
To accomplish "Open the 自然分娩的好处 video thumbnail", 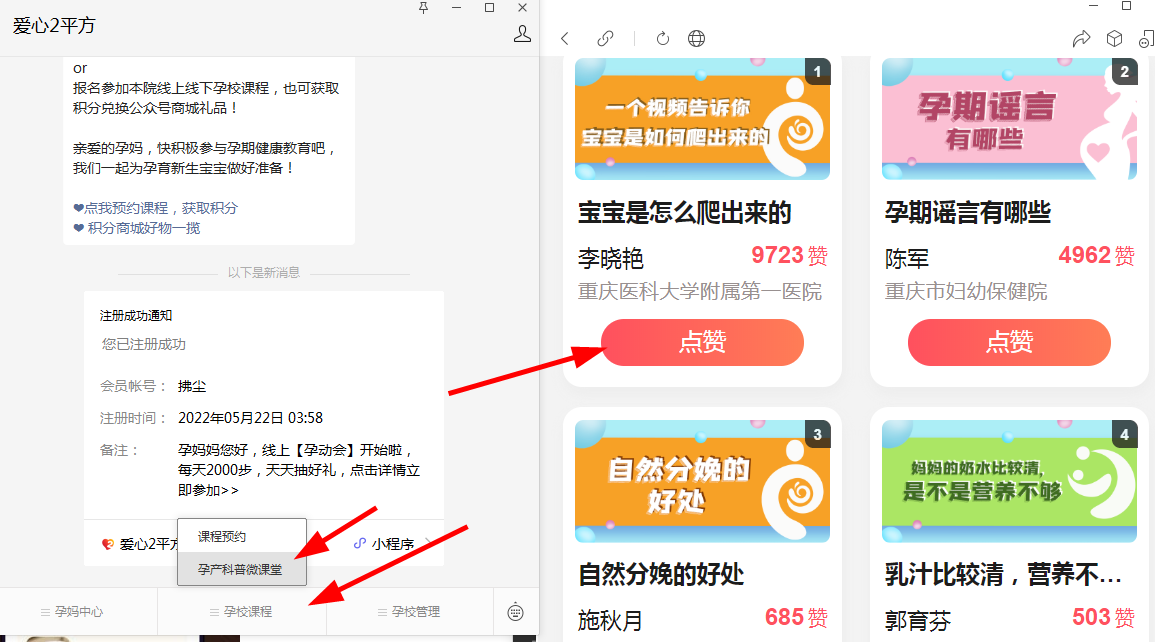I will tap(702, 482).
